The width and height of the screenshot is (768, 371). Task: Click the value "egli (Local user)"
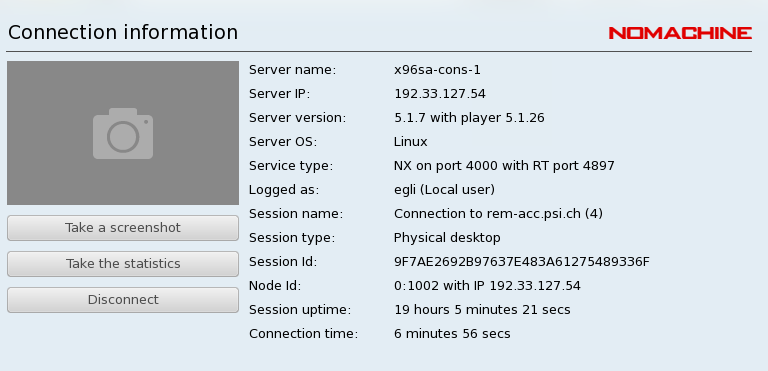444,190
